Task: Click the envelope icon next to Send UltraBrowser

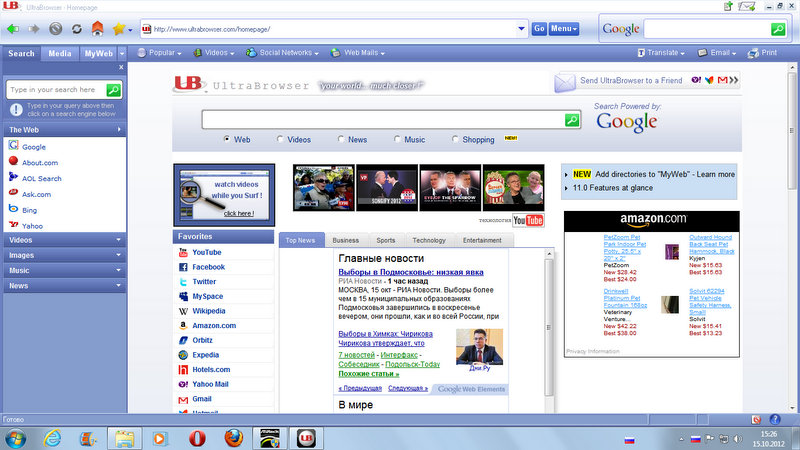Action: 565,82
